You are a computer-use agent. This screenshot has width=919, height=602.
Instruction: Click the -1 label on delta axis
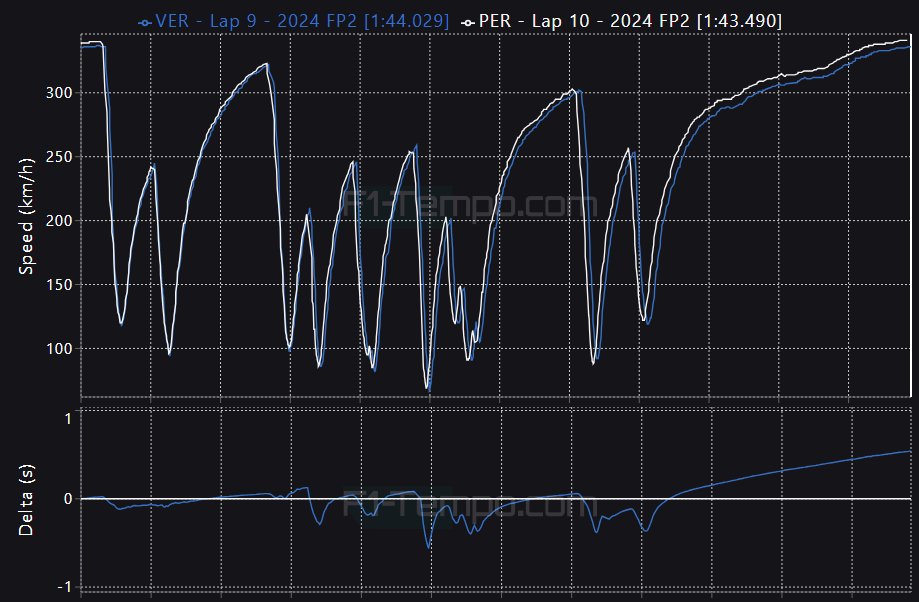point(64,586)
